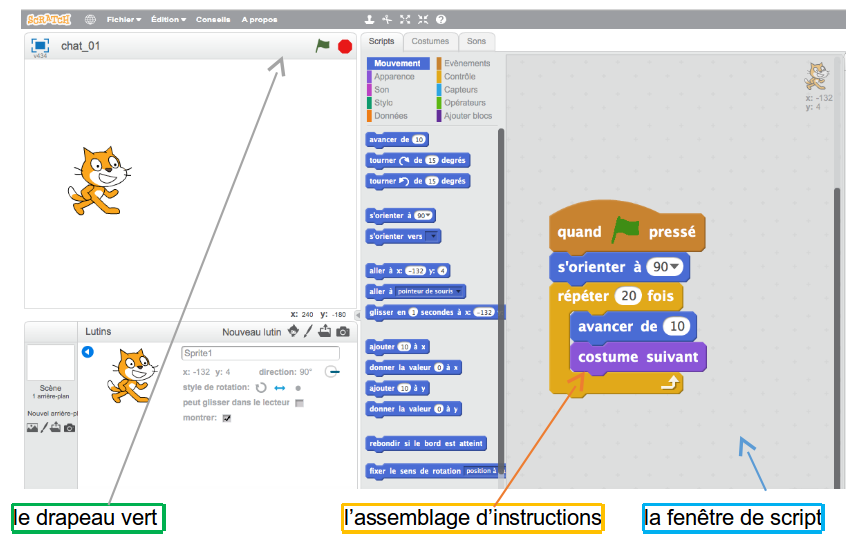The image size is (860, 541).
Task: Choose the Apparence block category
Action: click(394, 76)
